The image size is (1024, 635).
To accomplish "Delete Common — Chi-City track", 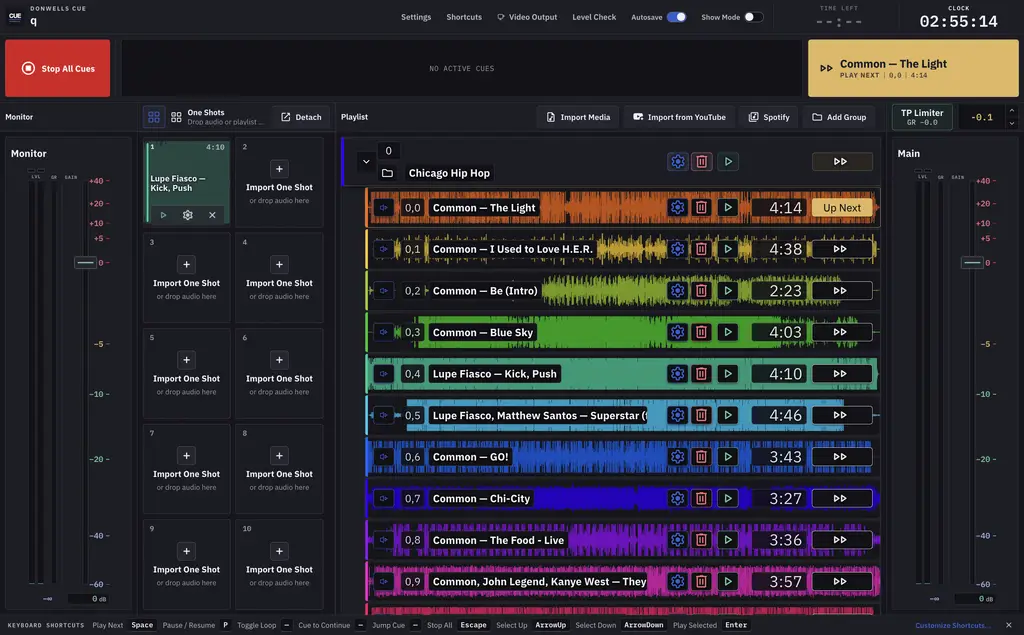I will [x=701, y=498].
